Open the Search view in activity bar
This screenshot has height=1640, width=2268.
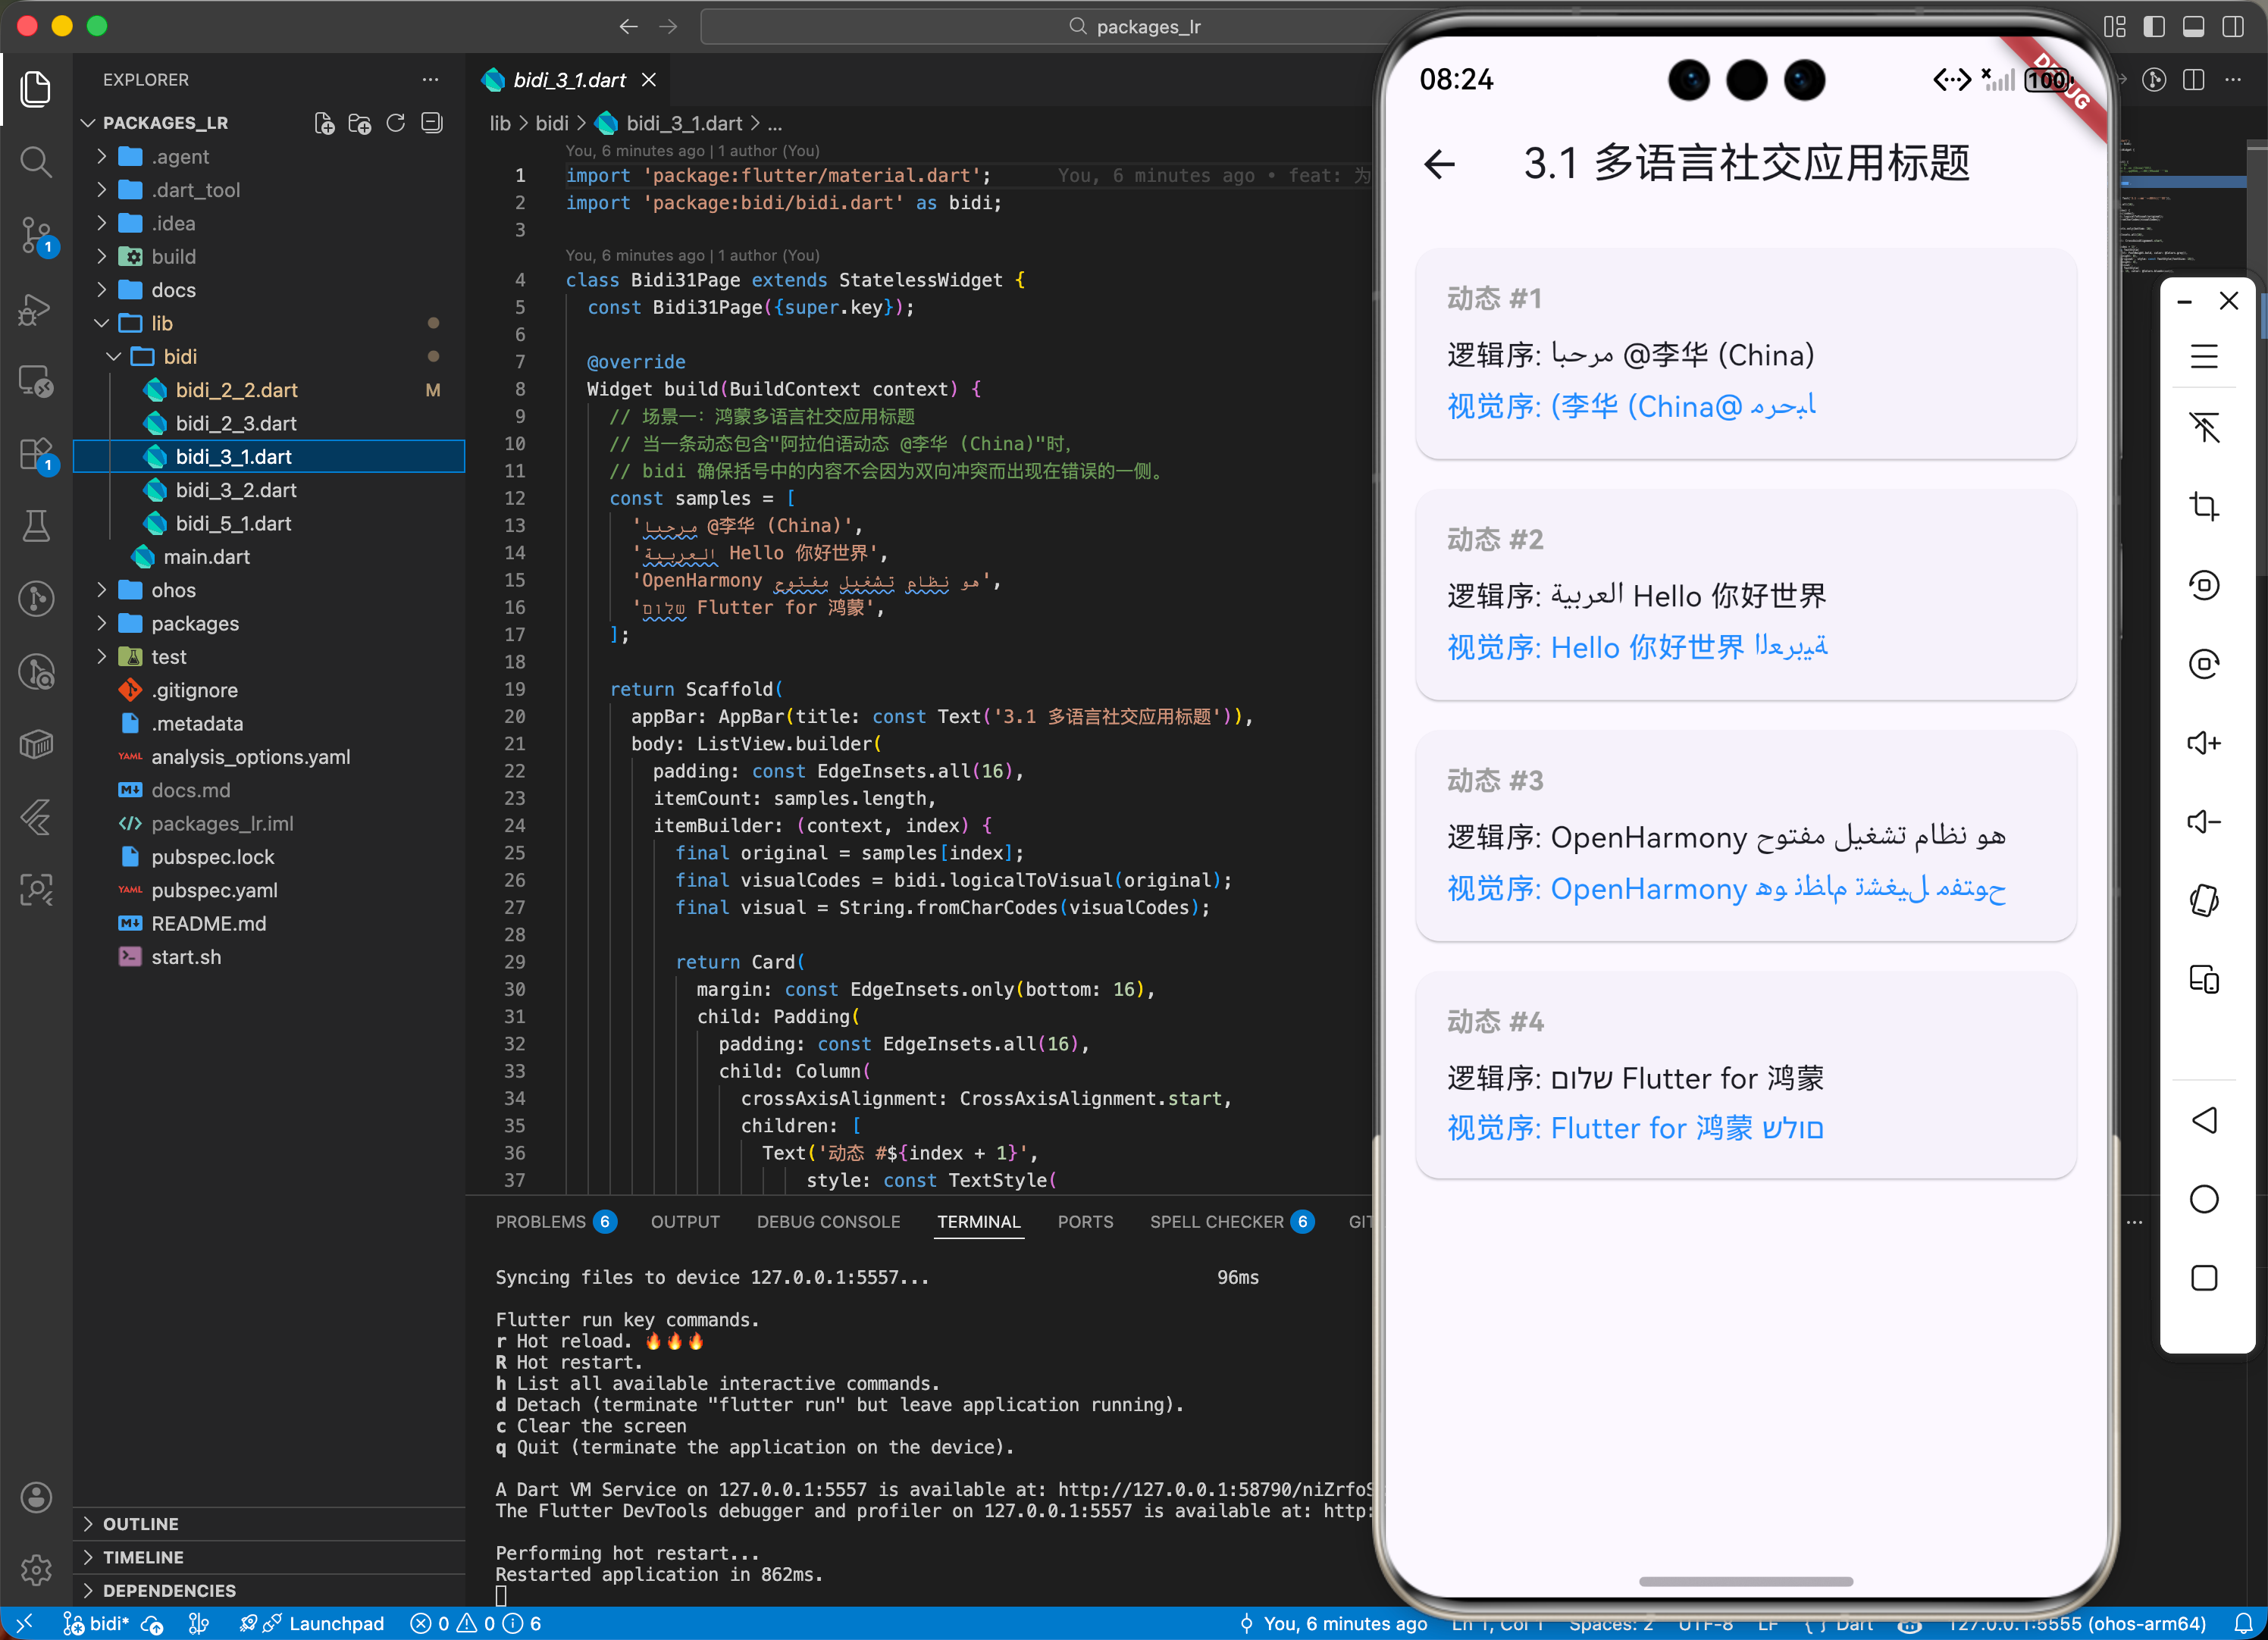click(36, 162)
